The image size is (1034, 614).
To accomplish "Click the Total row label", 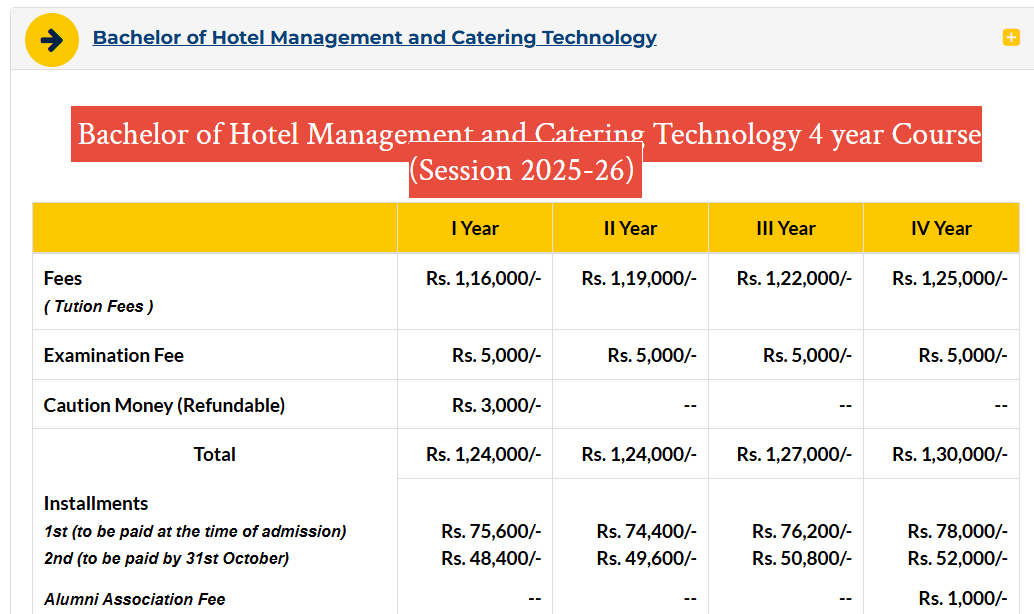I will tap(214, 454).
